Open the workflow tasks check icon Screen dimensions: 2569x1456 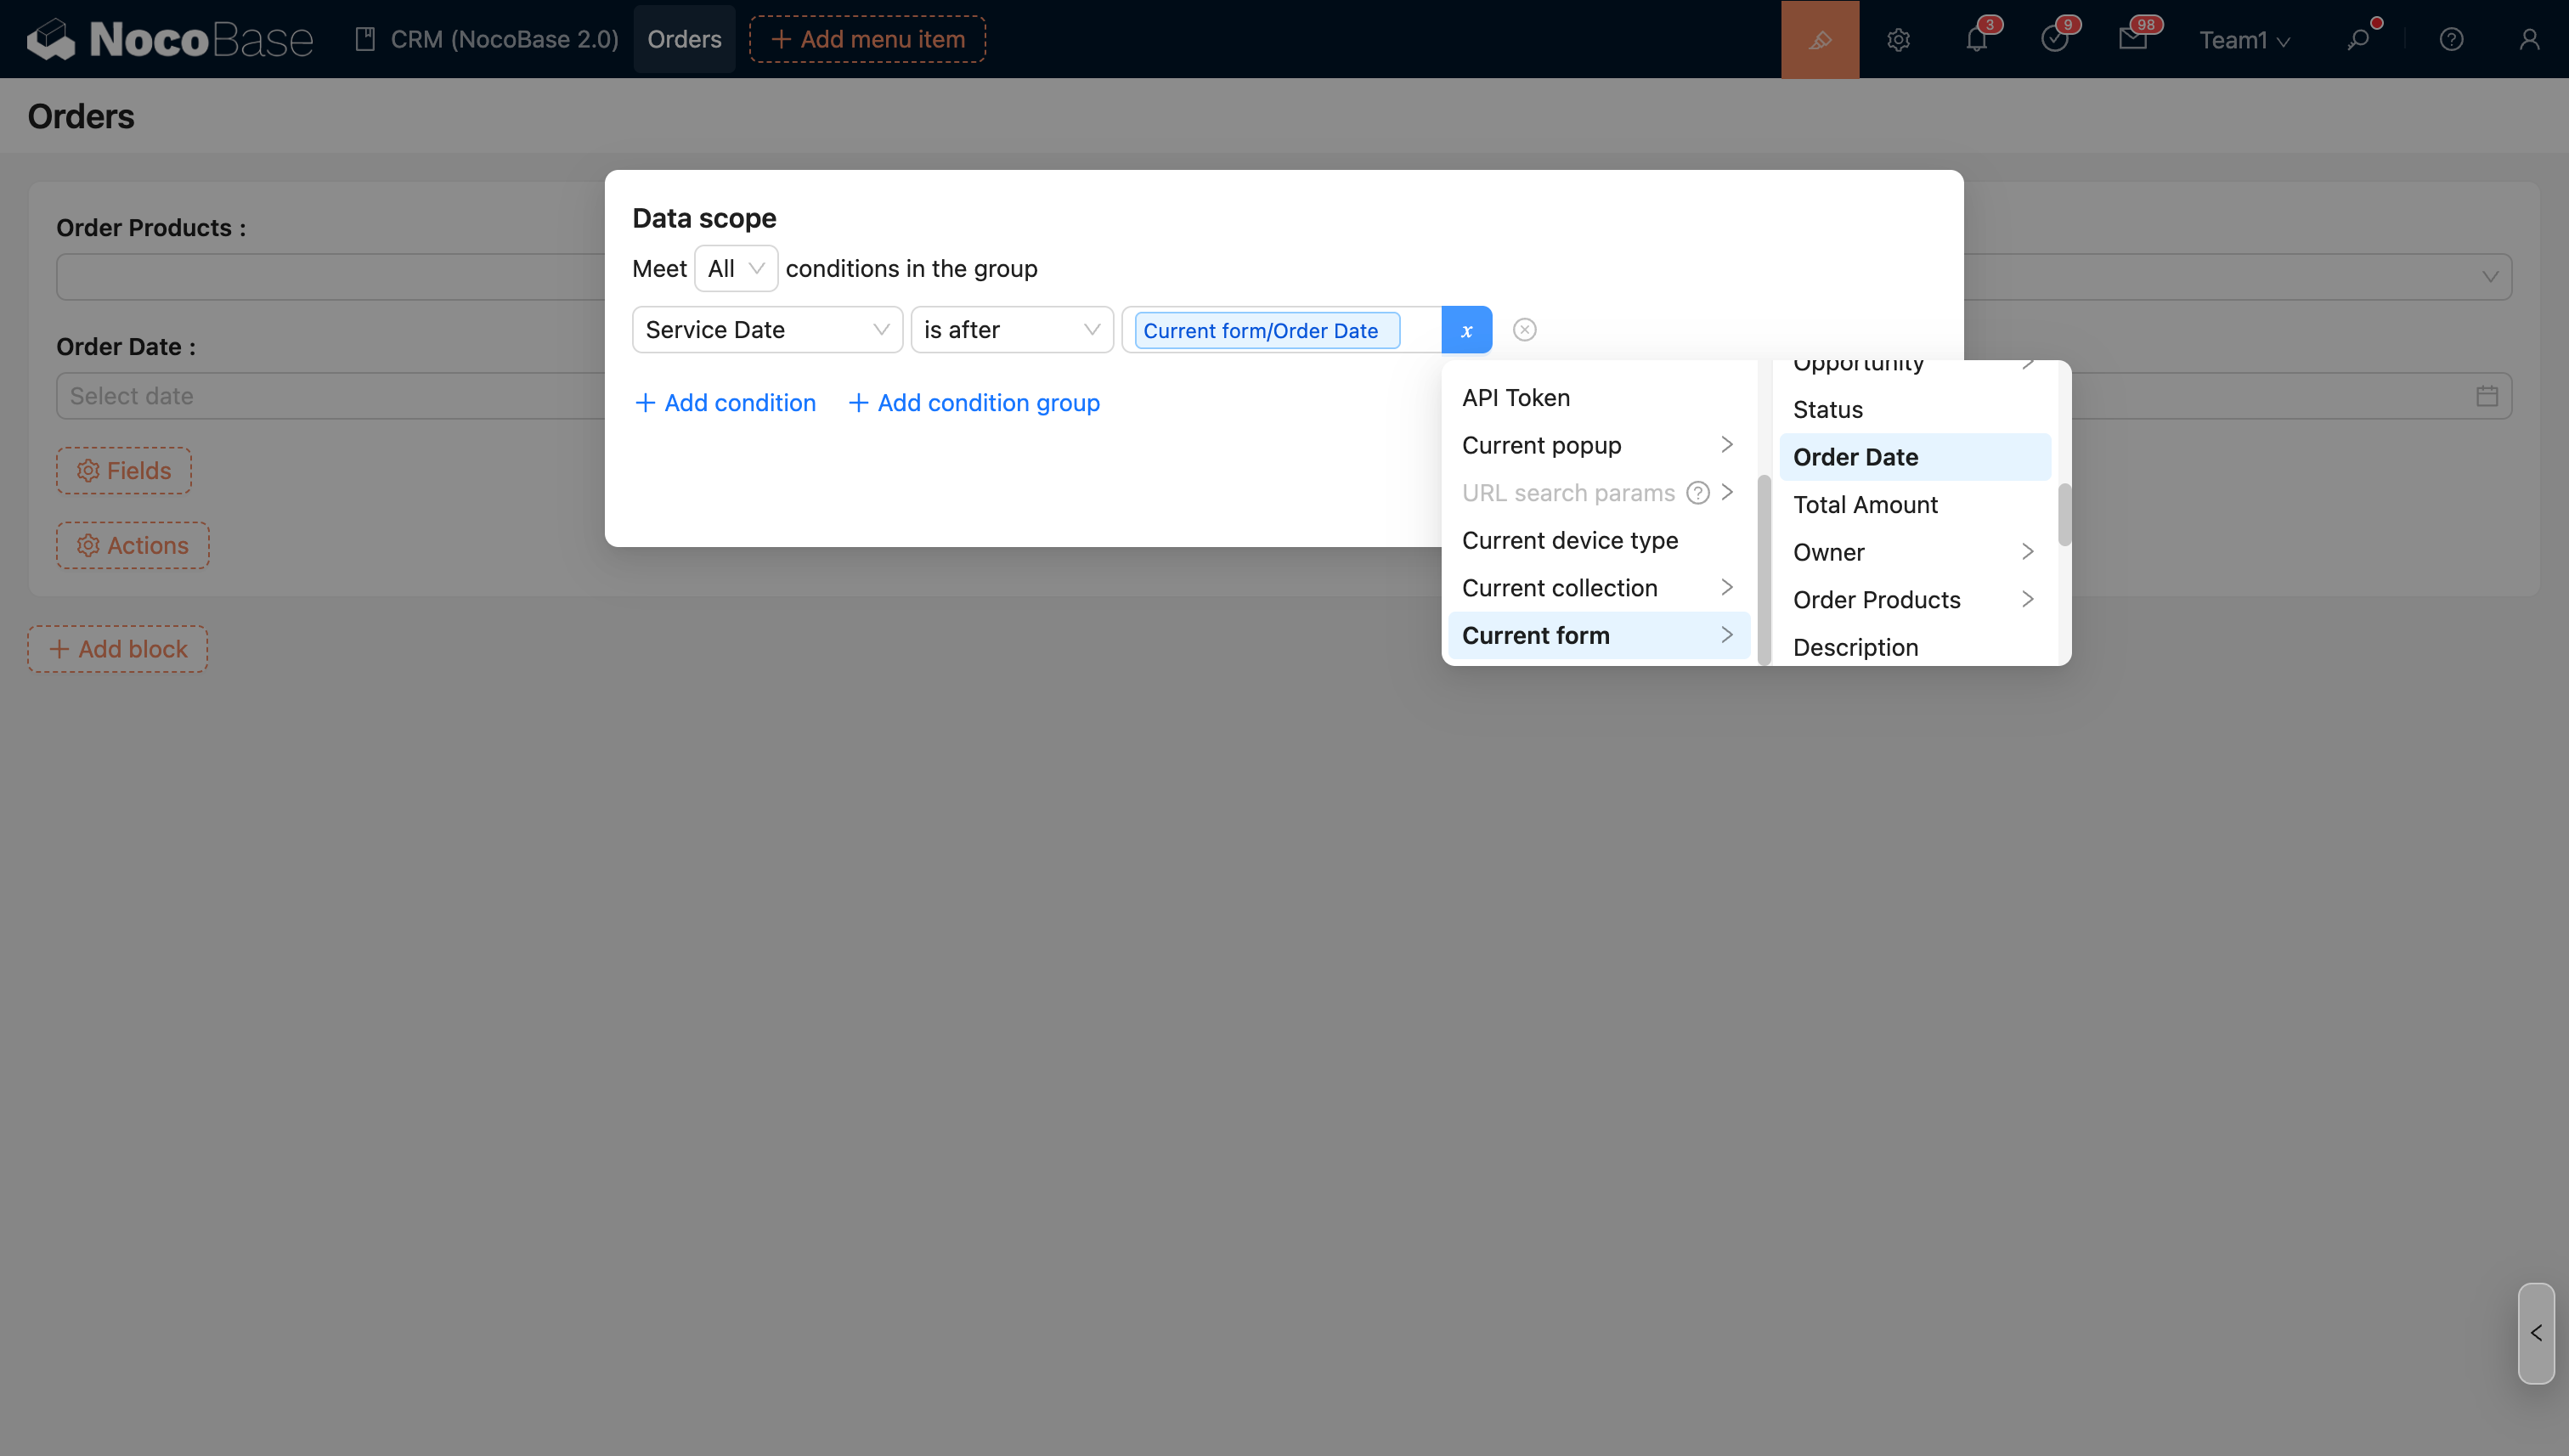tap(2054, 39)
